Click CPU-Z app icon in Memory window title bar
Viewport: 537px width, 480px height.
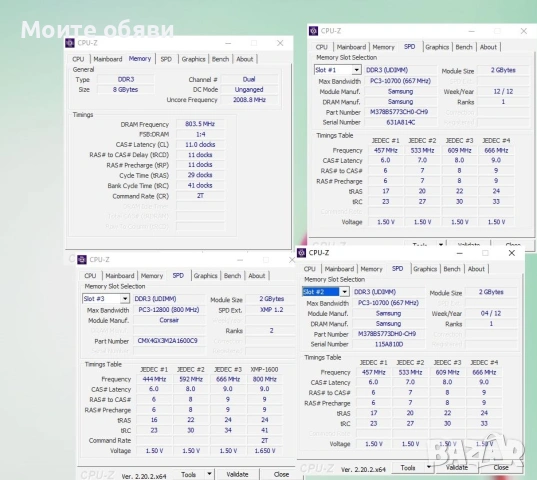pos(70,43)
